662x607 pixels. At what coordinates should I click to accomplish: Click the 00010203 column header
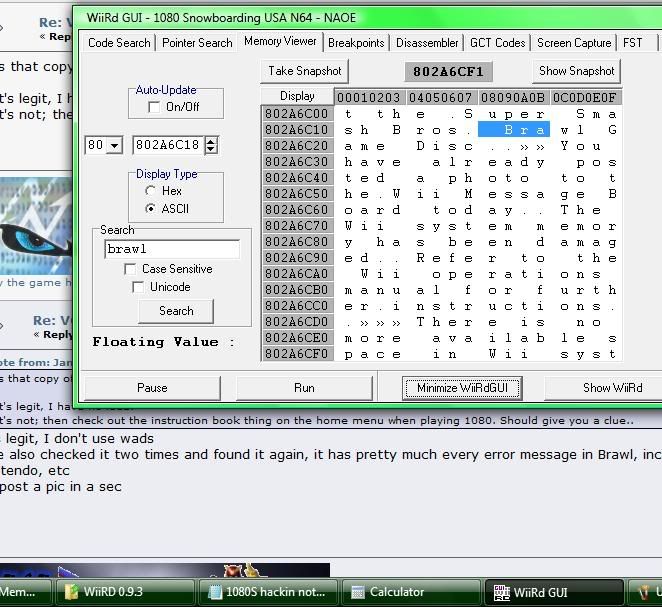[x=369, y=98]
